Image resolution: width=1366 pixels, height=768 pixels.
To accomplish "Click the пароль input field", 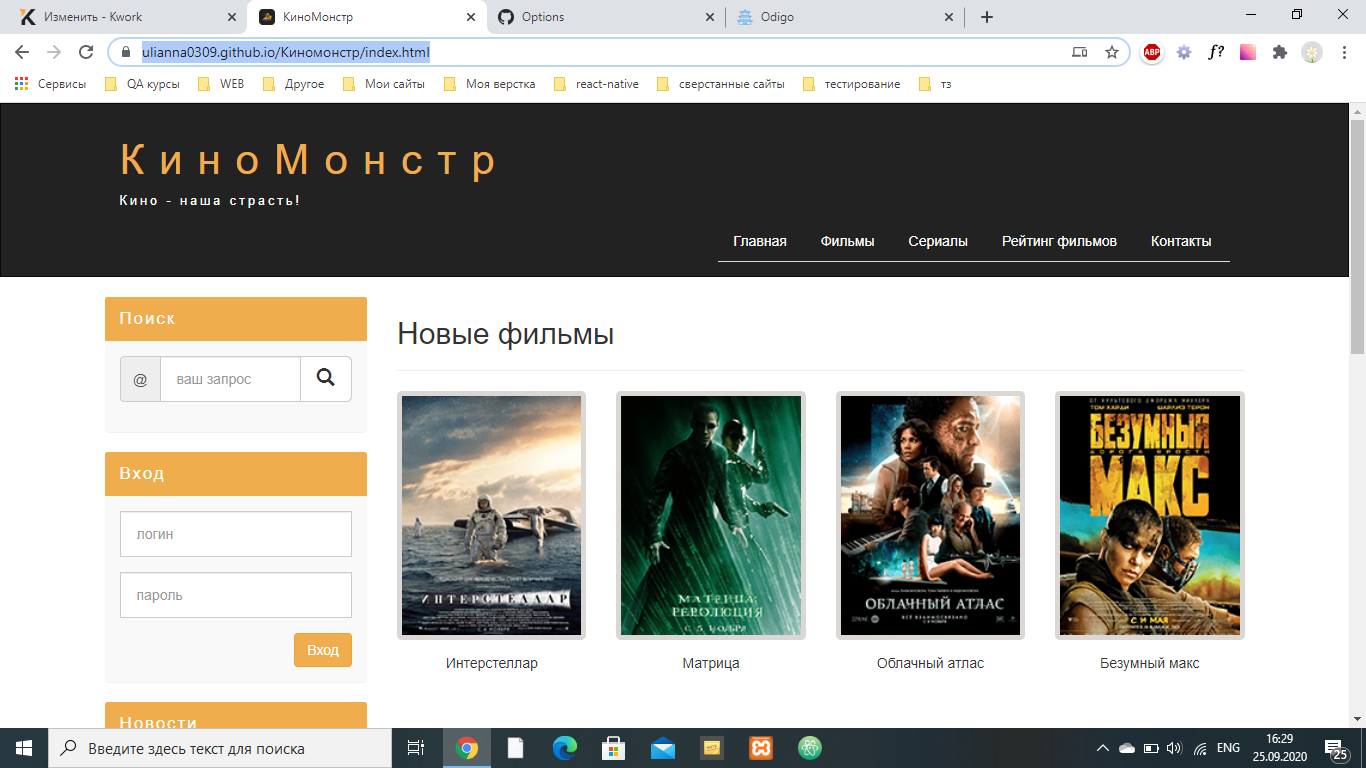I will pyautogui.click(x=236, y=595).
